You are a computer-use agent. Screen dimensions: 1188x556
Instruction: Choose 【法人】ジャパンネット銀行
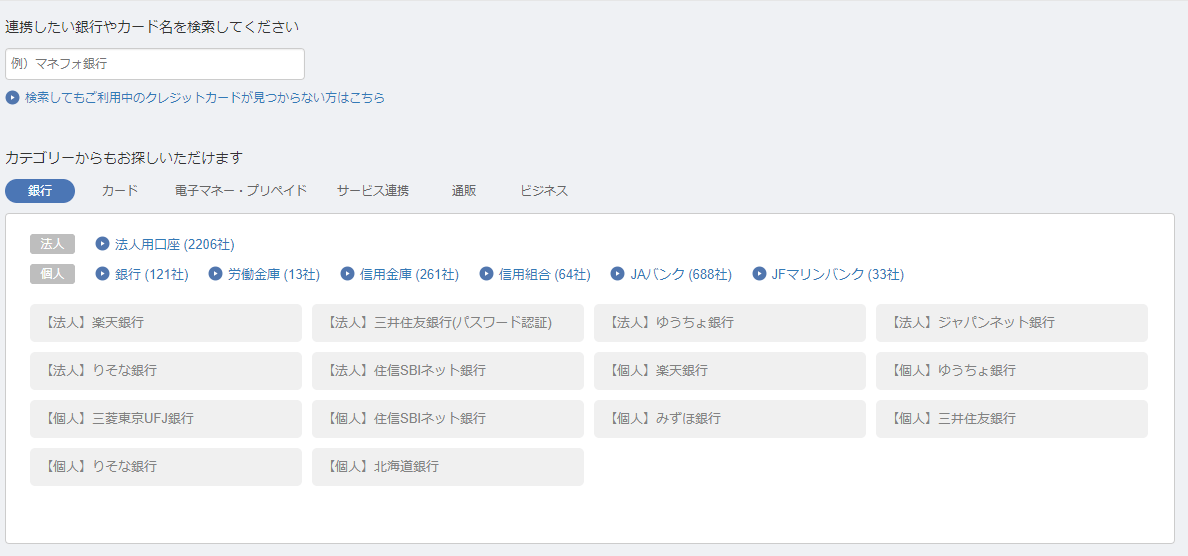(x=1011, y=323)
